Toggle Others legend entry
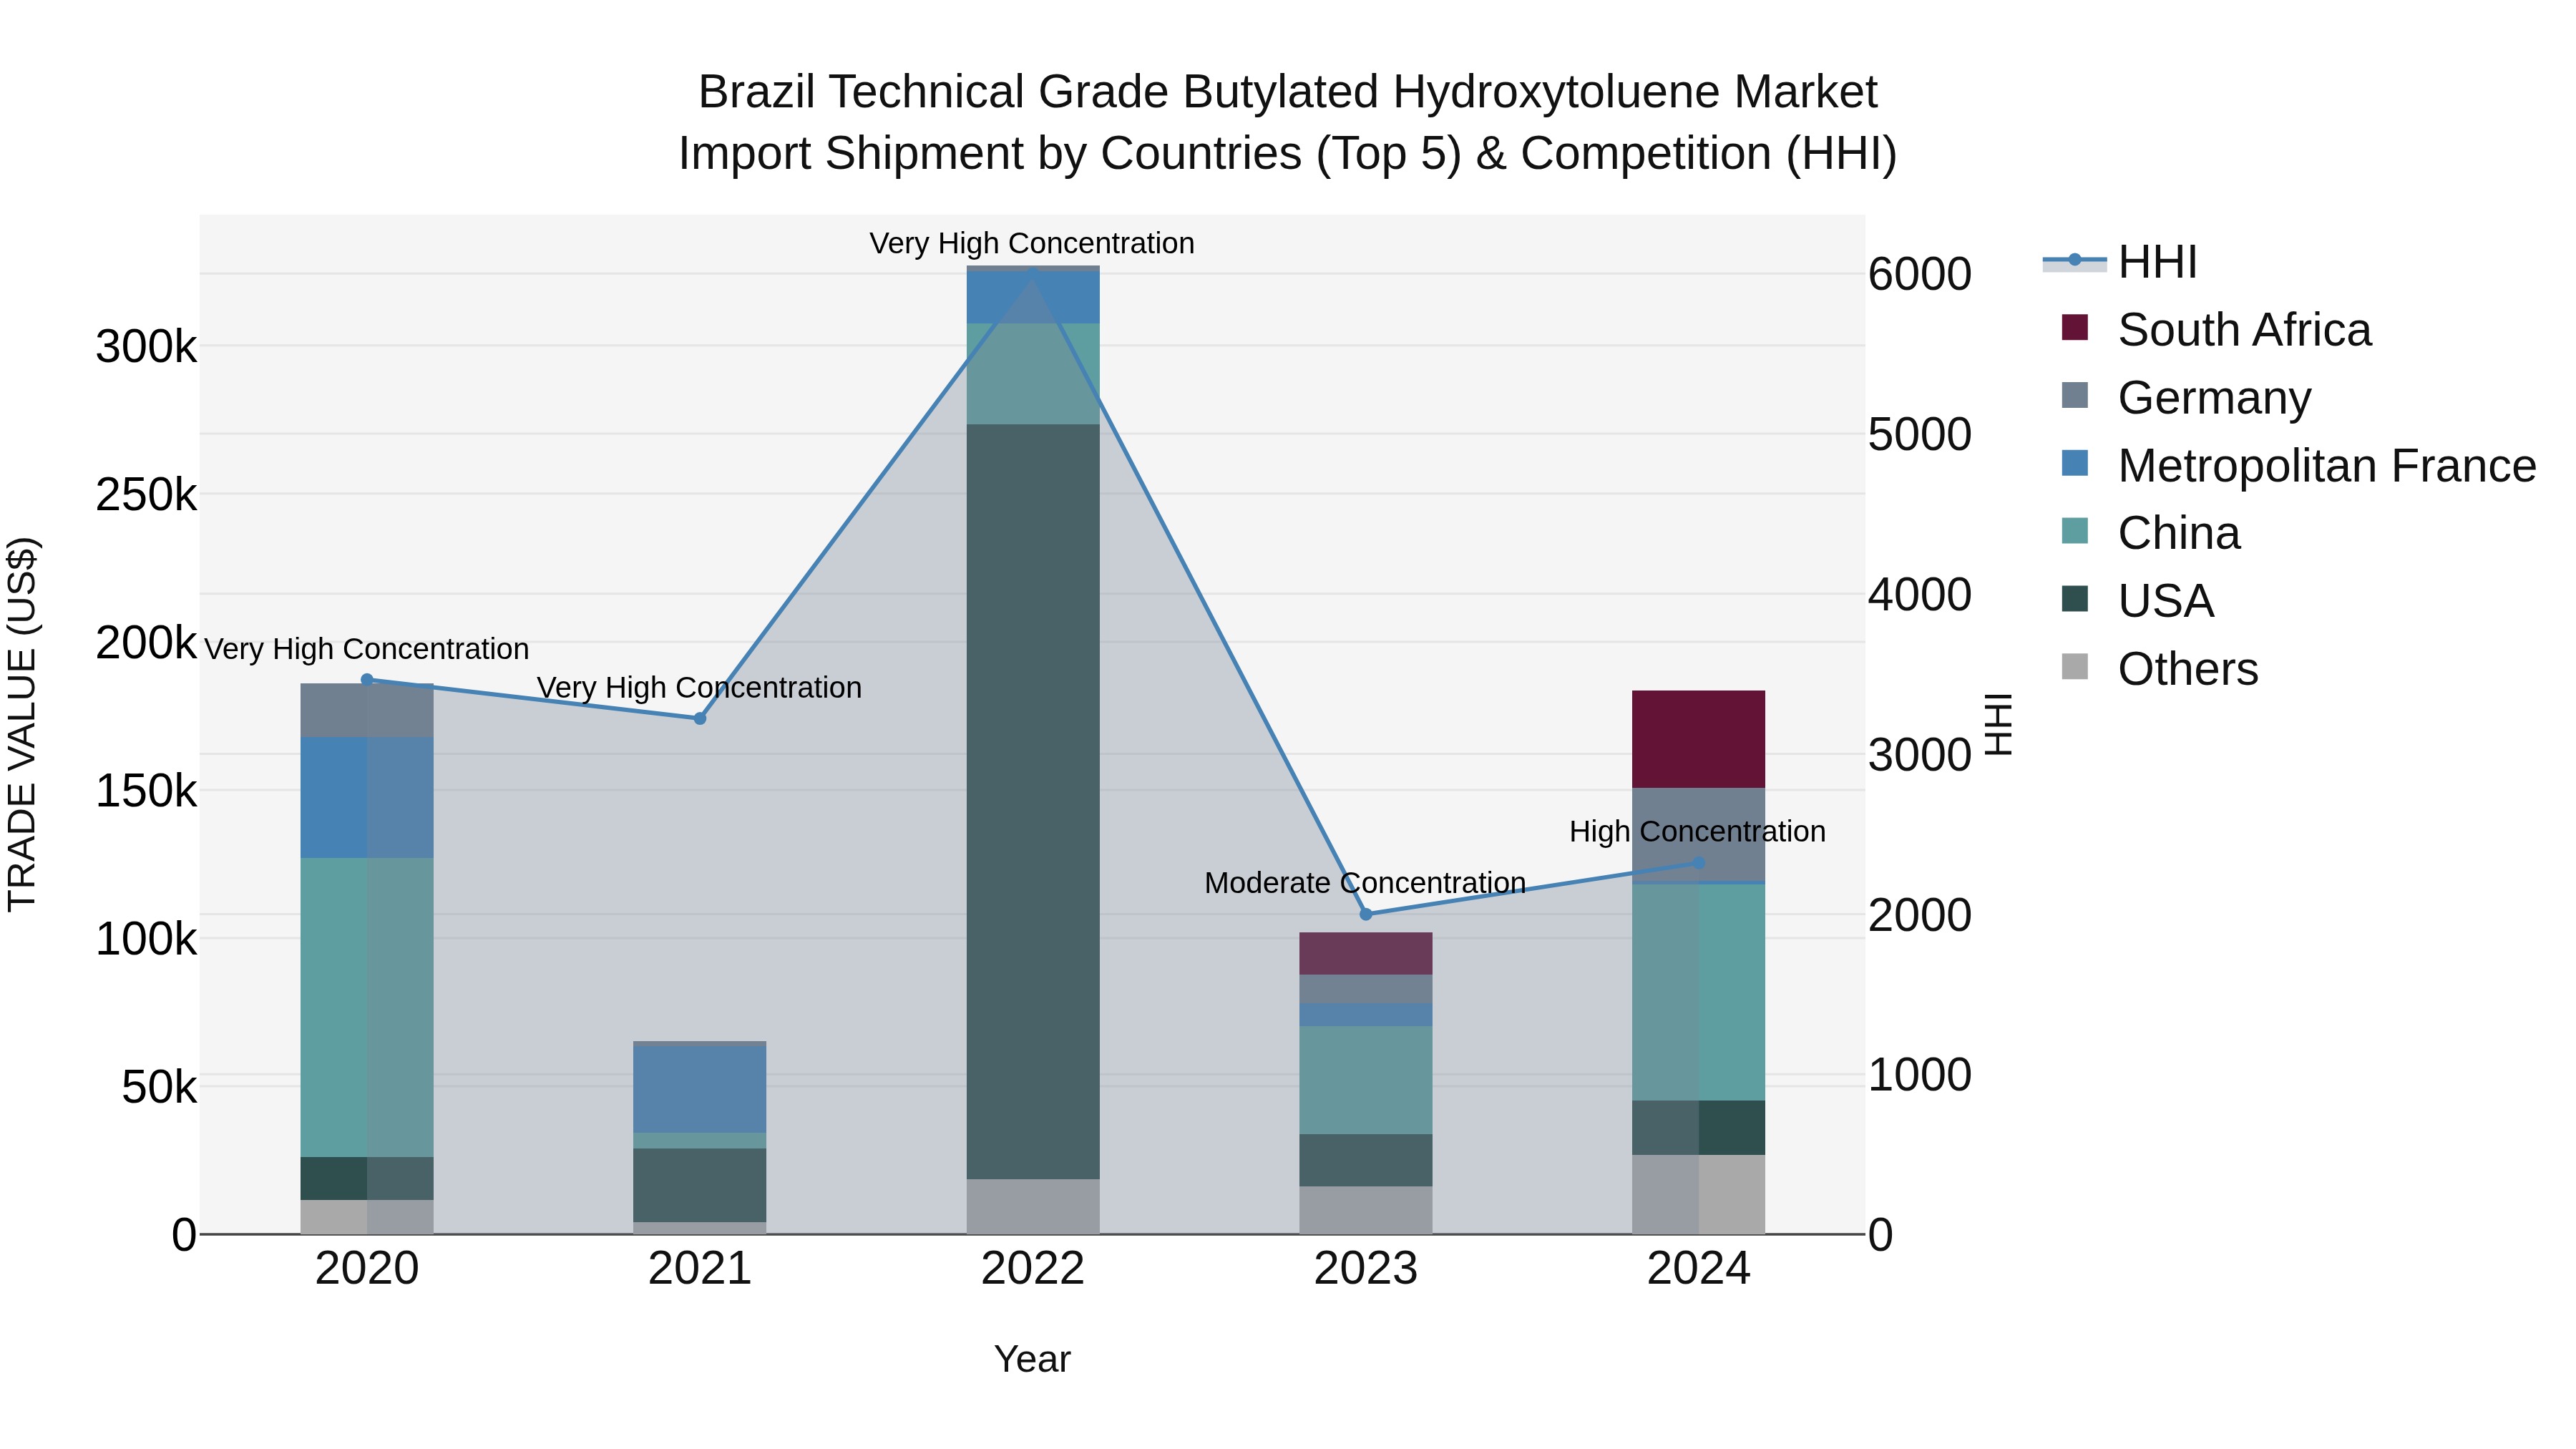Viewport: 2576px width, 1449px height. 2159,669
